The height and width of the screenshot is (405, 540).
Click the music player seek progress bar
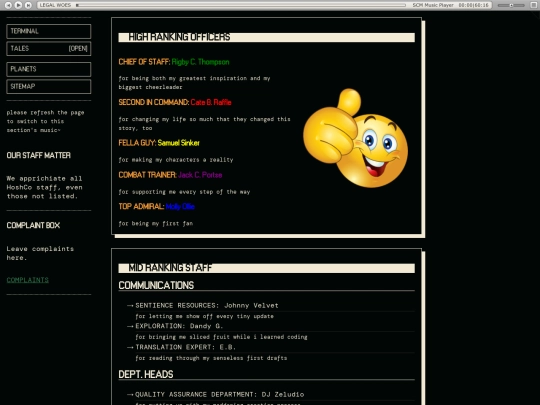241,5
